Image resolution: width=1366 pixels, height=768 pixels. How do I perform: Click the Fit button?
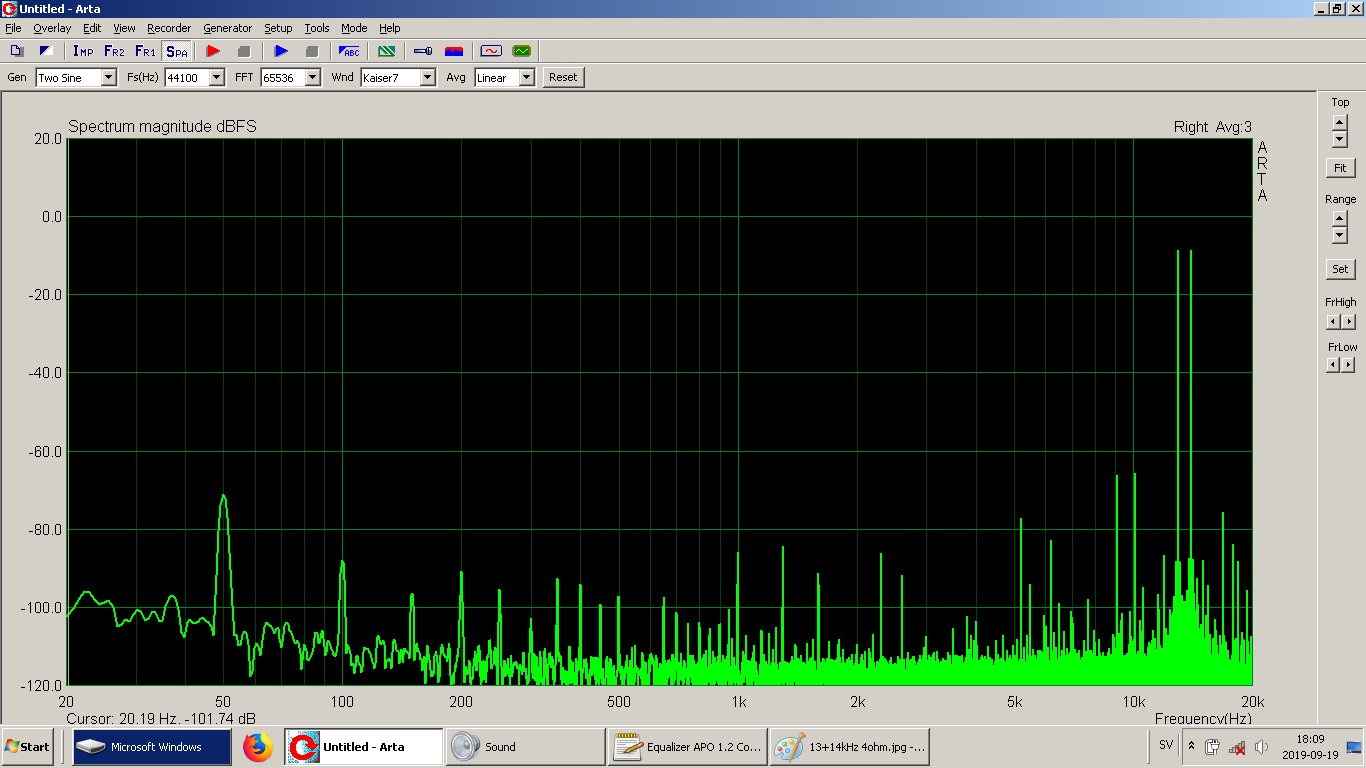pos(1340,168)
